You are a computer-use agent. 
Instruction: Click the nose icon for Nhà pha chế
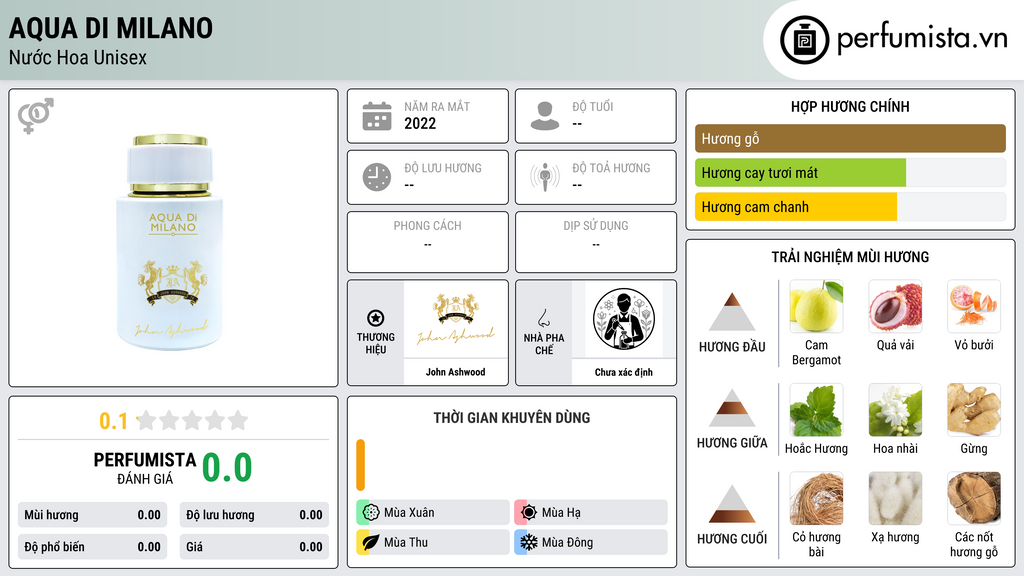click(x=543, y=318)
